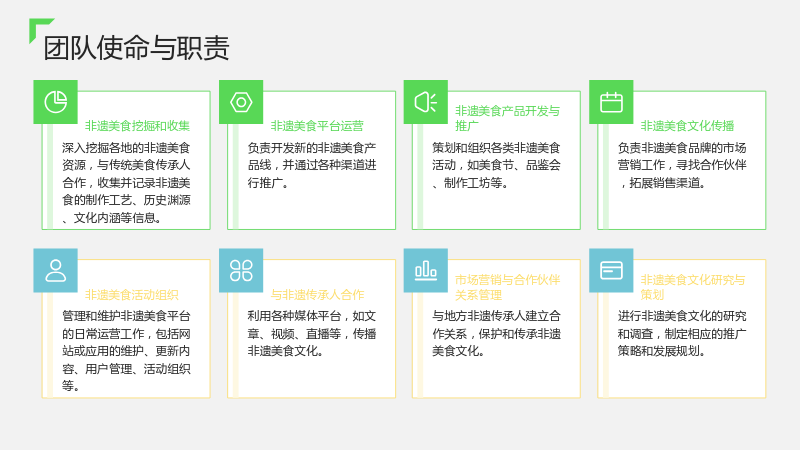This screenshot has width=800, height=450.
Task: Click the megaphone speaker icon
Action: [426, 102]
